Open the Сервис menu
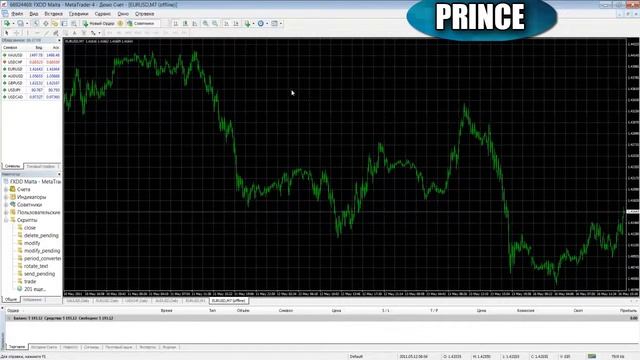 (x=103, y=13)
